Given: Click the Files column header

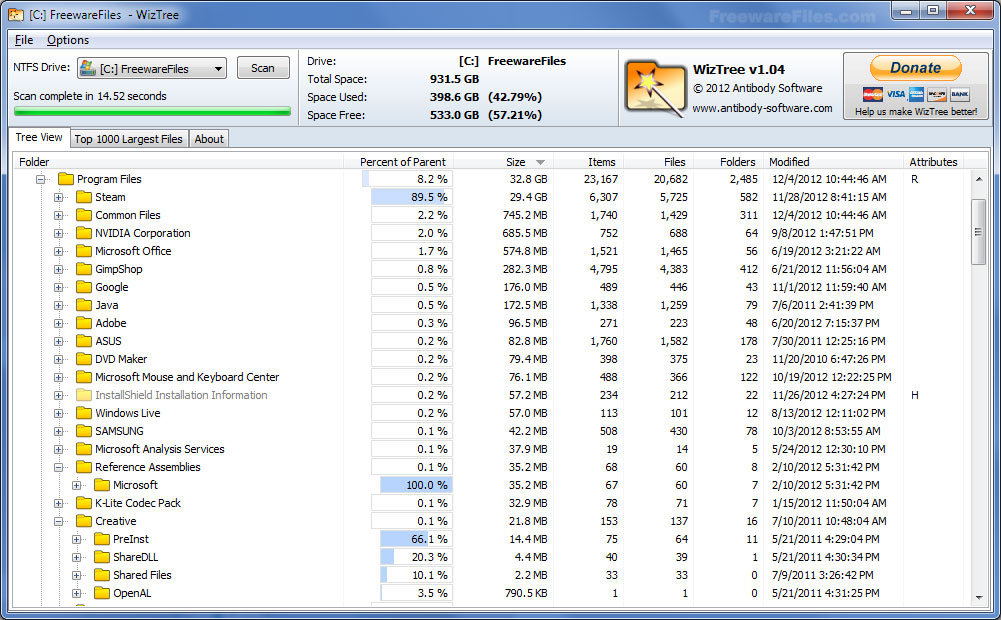Looking at the screenshot, I should [x=659, y=162].
